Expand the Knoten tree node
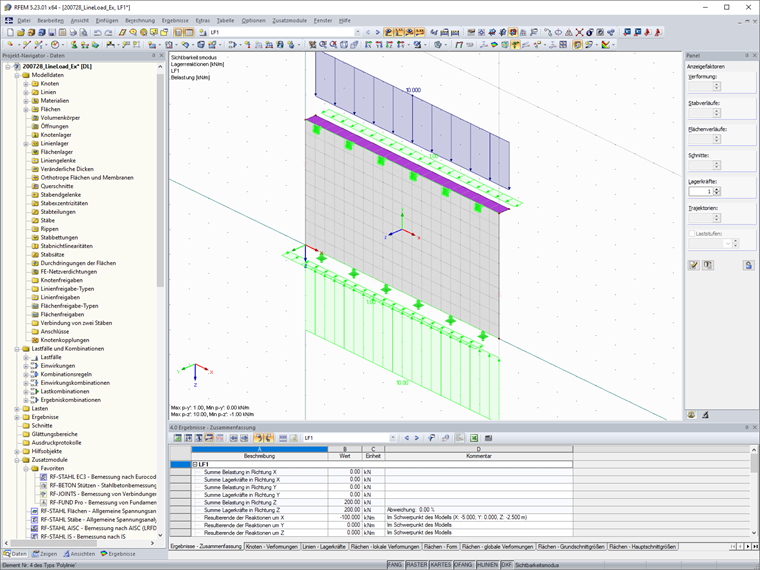Viewport: 760px width, 570px height. click(26, 84)
